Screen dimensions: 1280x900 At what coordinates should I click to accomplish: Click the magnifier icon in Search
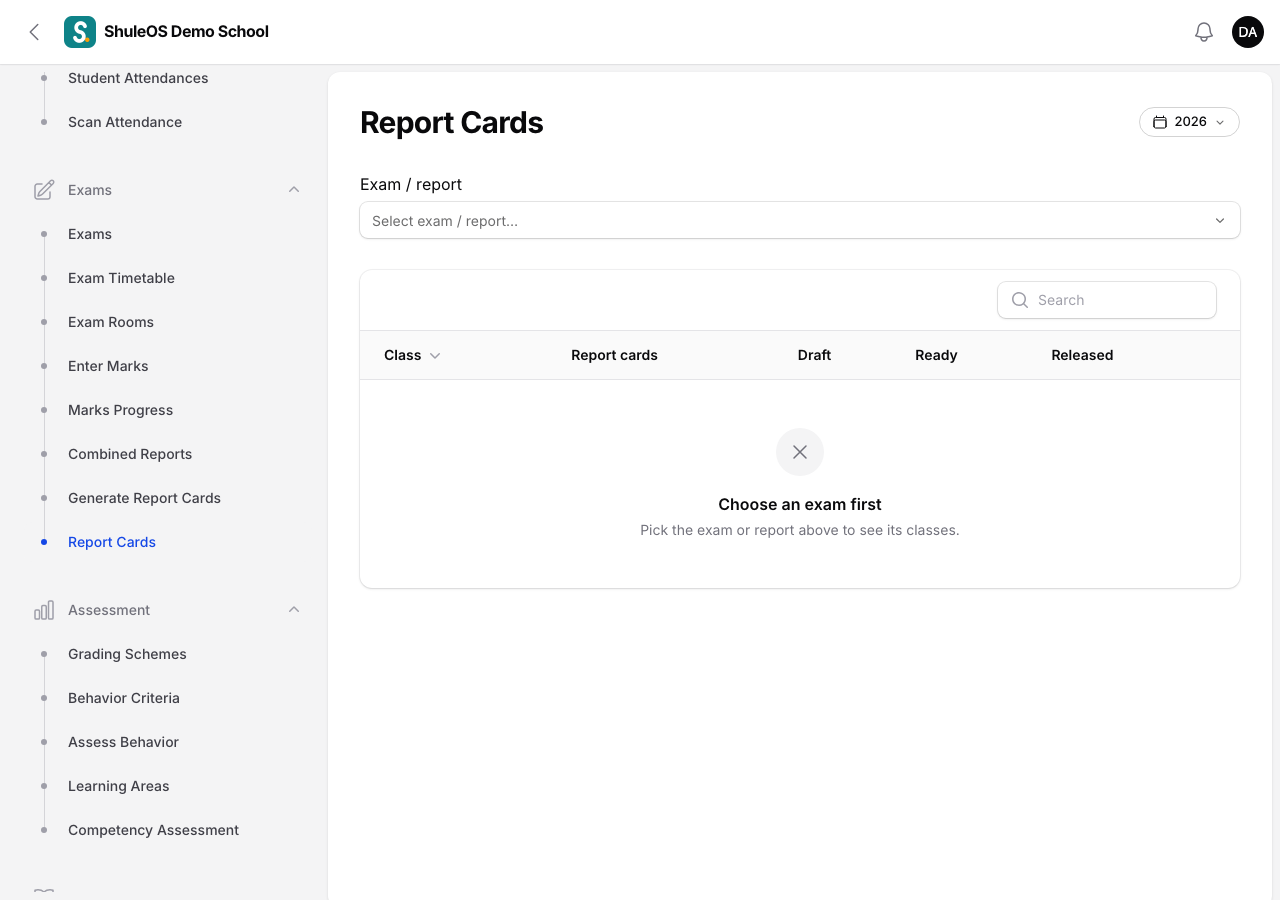(x=1020, y=300)
